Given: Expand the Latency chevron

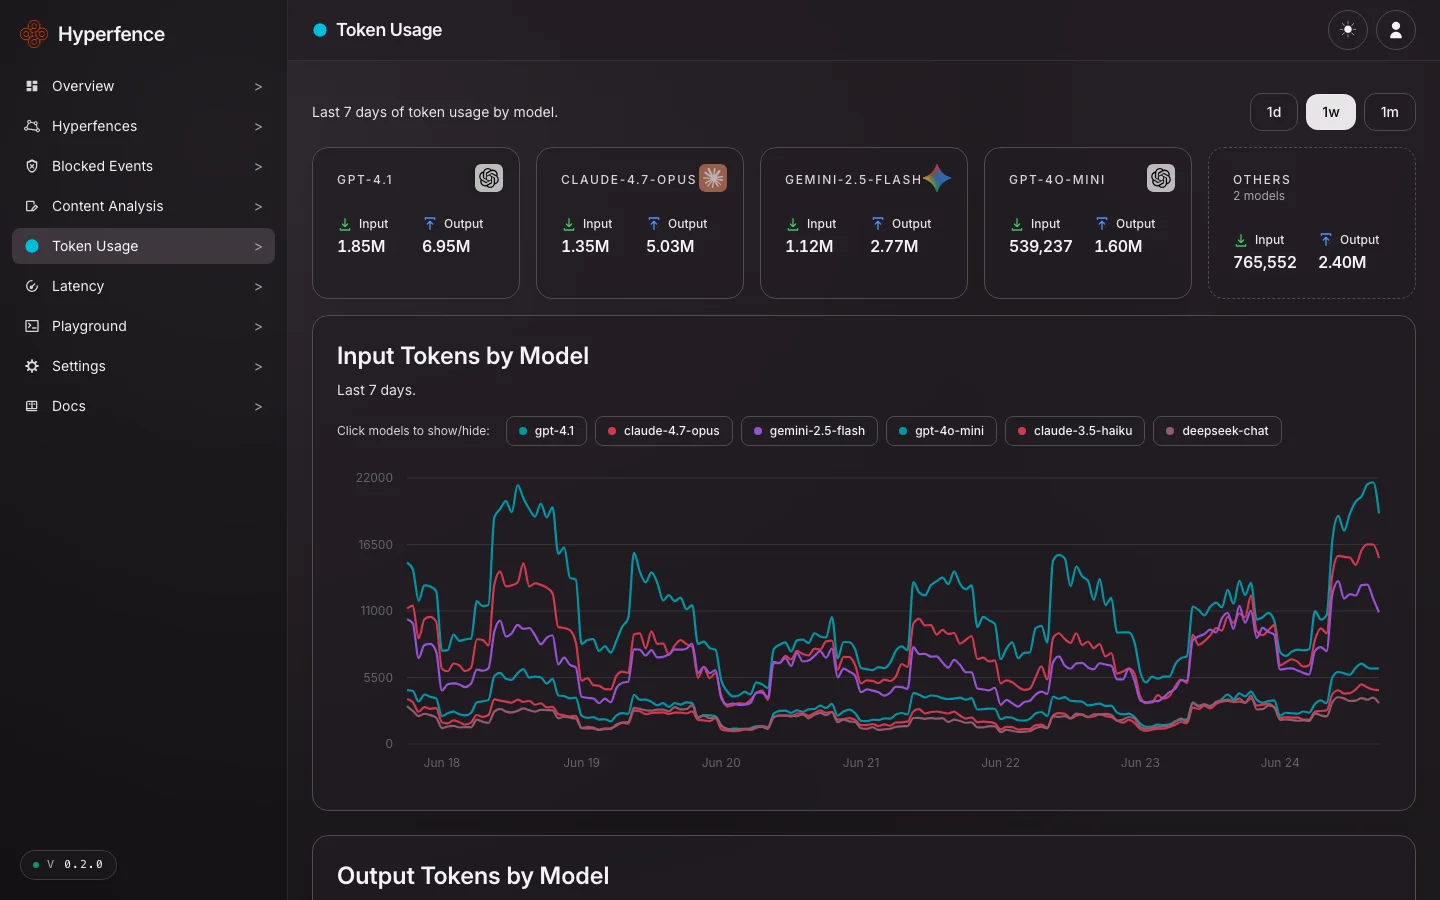Looking at the screenshot, I should click(258, 287).
